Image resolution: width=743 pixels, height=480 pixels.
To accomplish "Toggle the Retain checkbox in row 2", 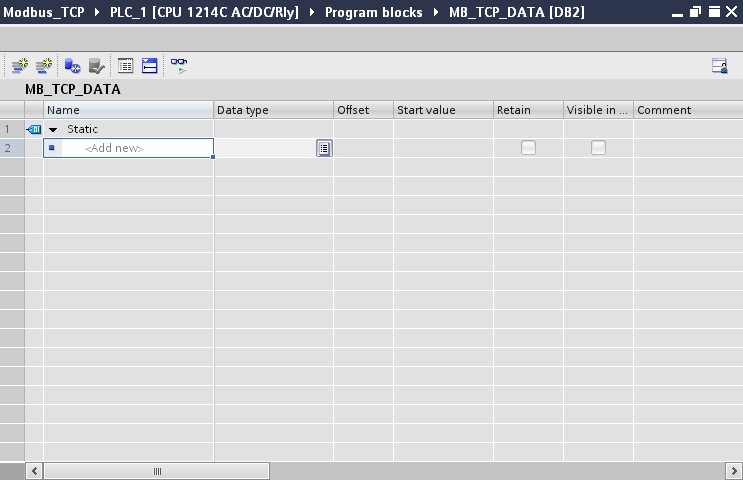I will click(x=528, y=148).
